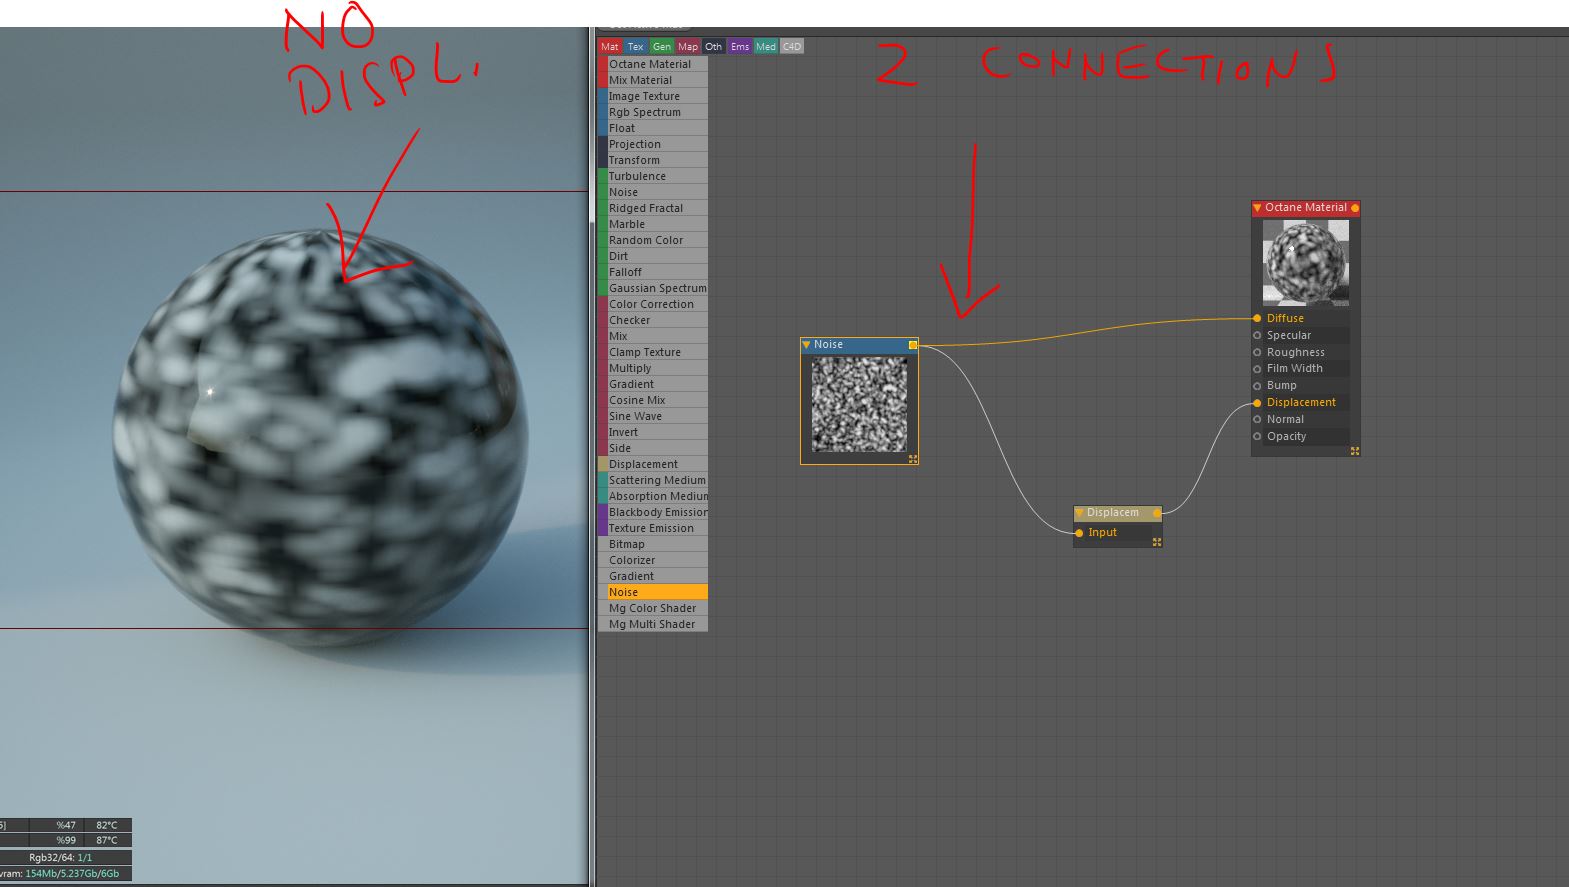The image size is (1569, 887).
Task: Click the Specular input port circle
Action: coord(1257,335)
